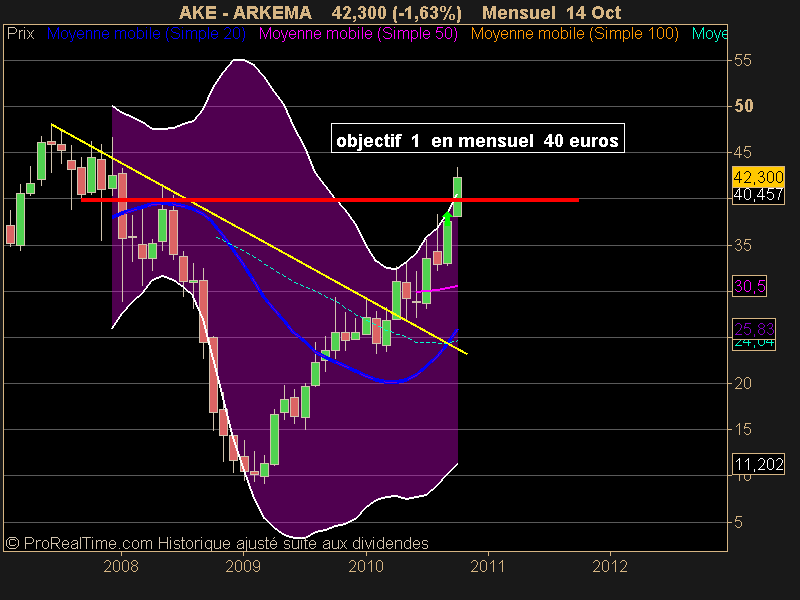Screen dimensions: 800x600
Task: Click the 2012 label on time axis
Action: [x=610, y=566]
